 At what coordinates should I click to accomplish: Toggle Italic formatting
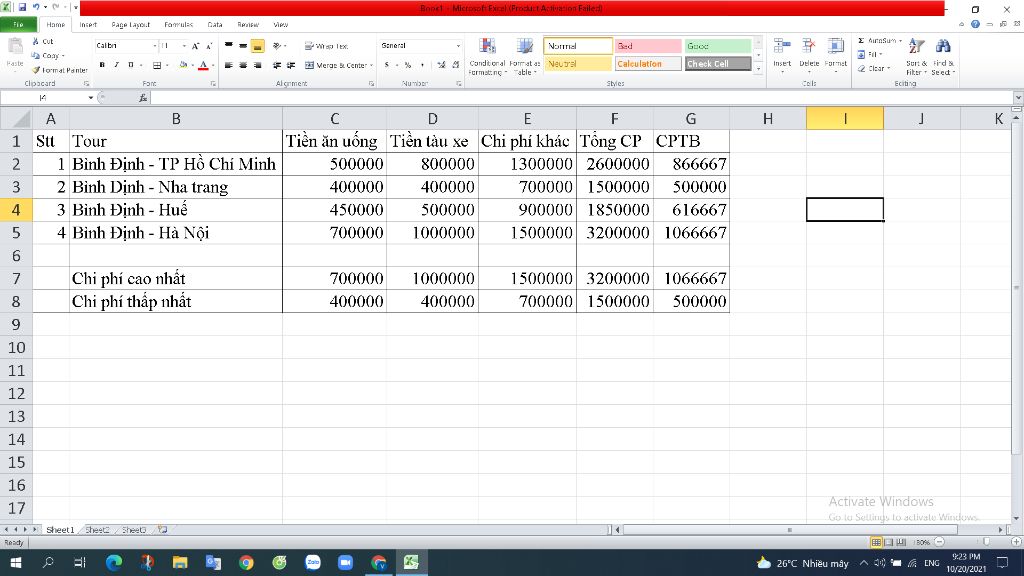pyautogui.click(x=116, y=65)
